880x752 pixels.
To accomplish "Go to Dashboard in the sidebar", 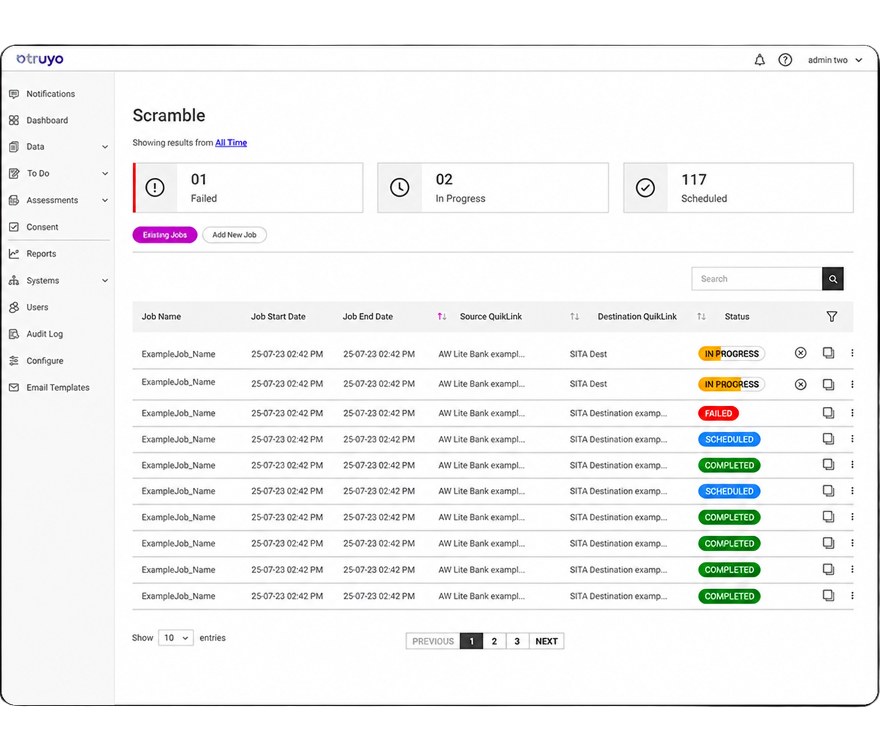I will point(47,120).
